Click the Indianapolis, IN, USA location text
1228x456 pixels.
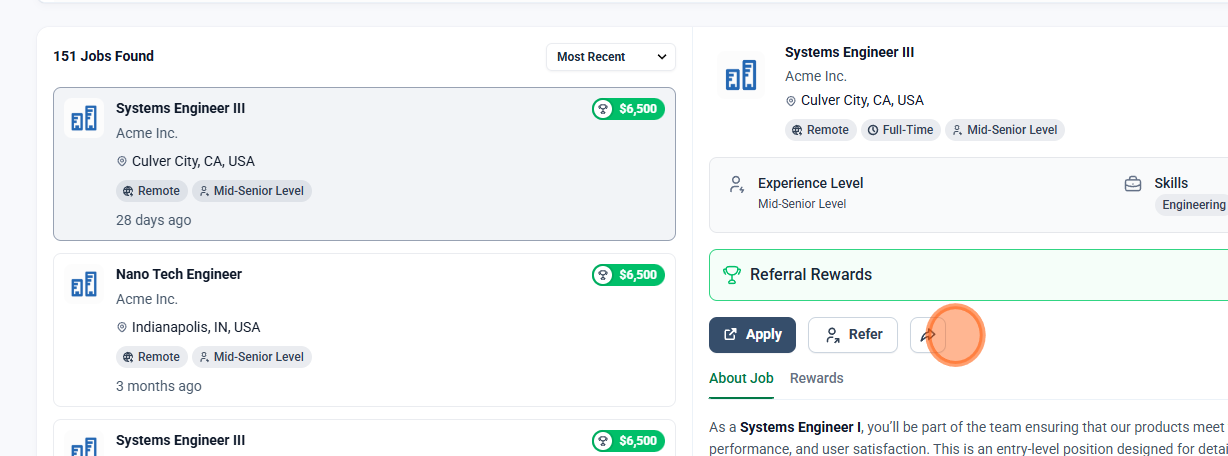pyautogui.click(x=196, y=327)
